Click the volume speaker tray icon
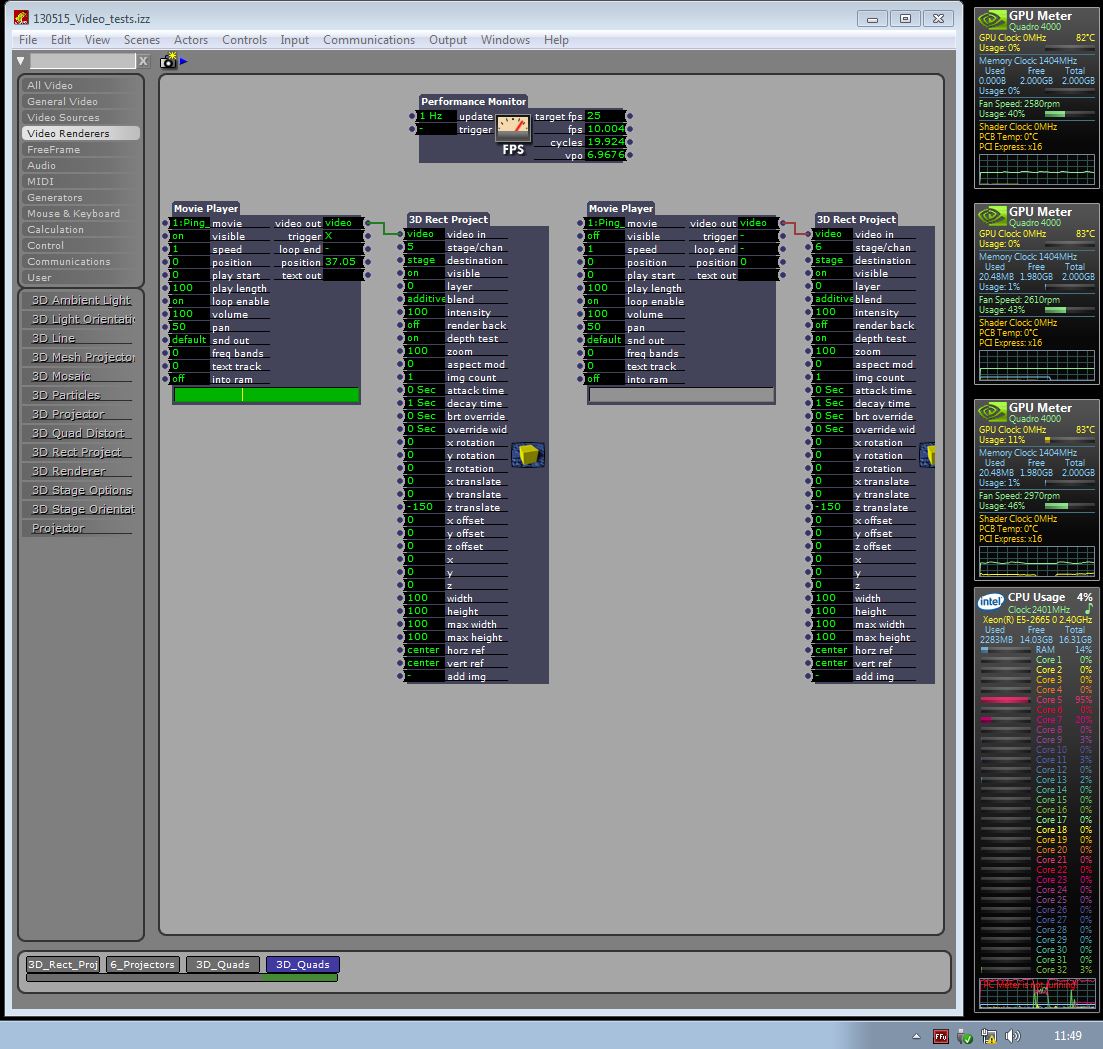Screen dimensions: 1103x1049 pos(1013,1036)
